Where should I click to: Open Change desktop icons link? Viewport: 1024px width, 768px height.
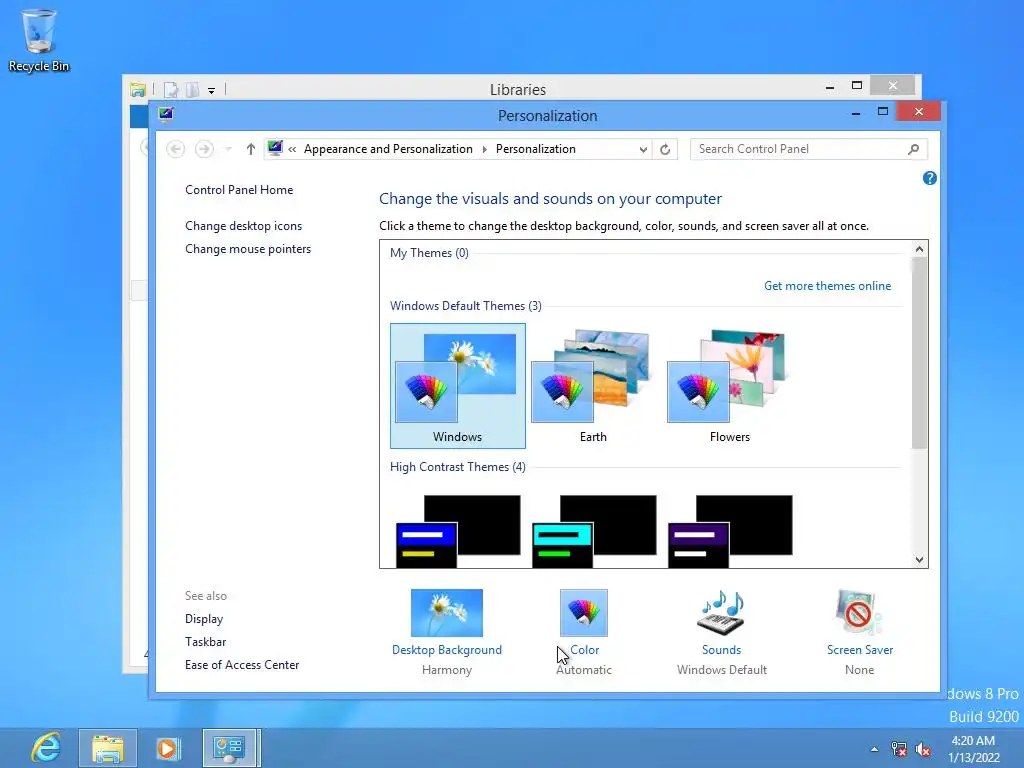coord(244,226)
